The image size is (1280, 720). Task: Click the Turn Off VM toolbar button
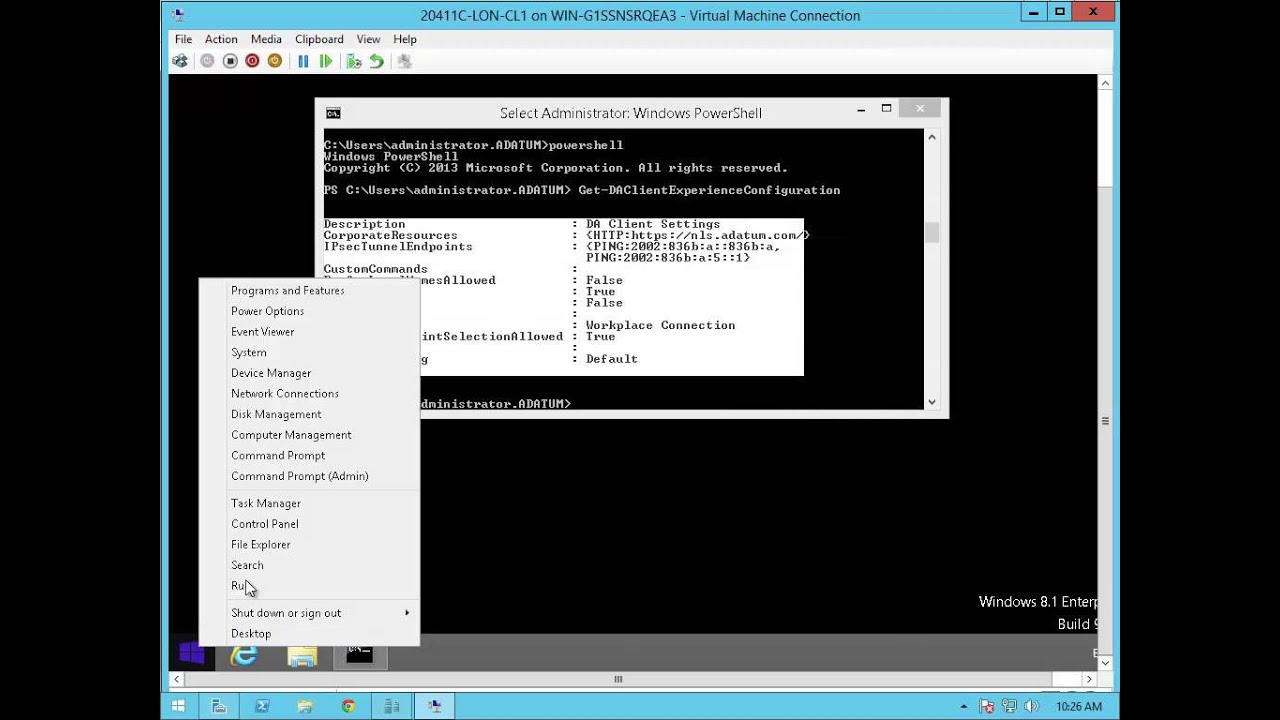230,61
